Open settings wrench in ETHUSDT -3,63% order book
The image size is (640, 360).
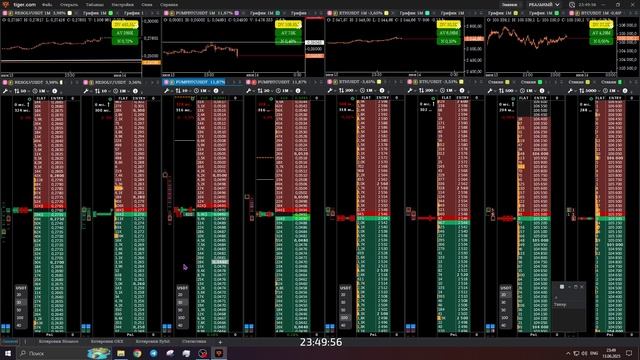[x=330, y=91]
